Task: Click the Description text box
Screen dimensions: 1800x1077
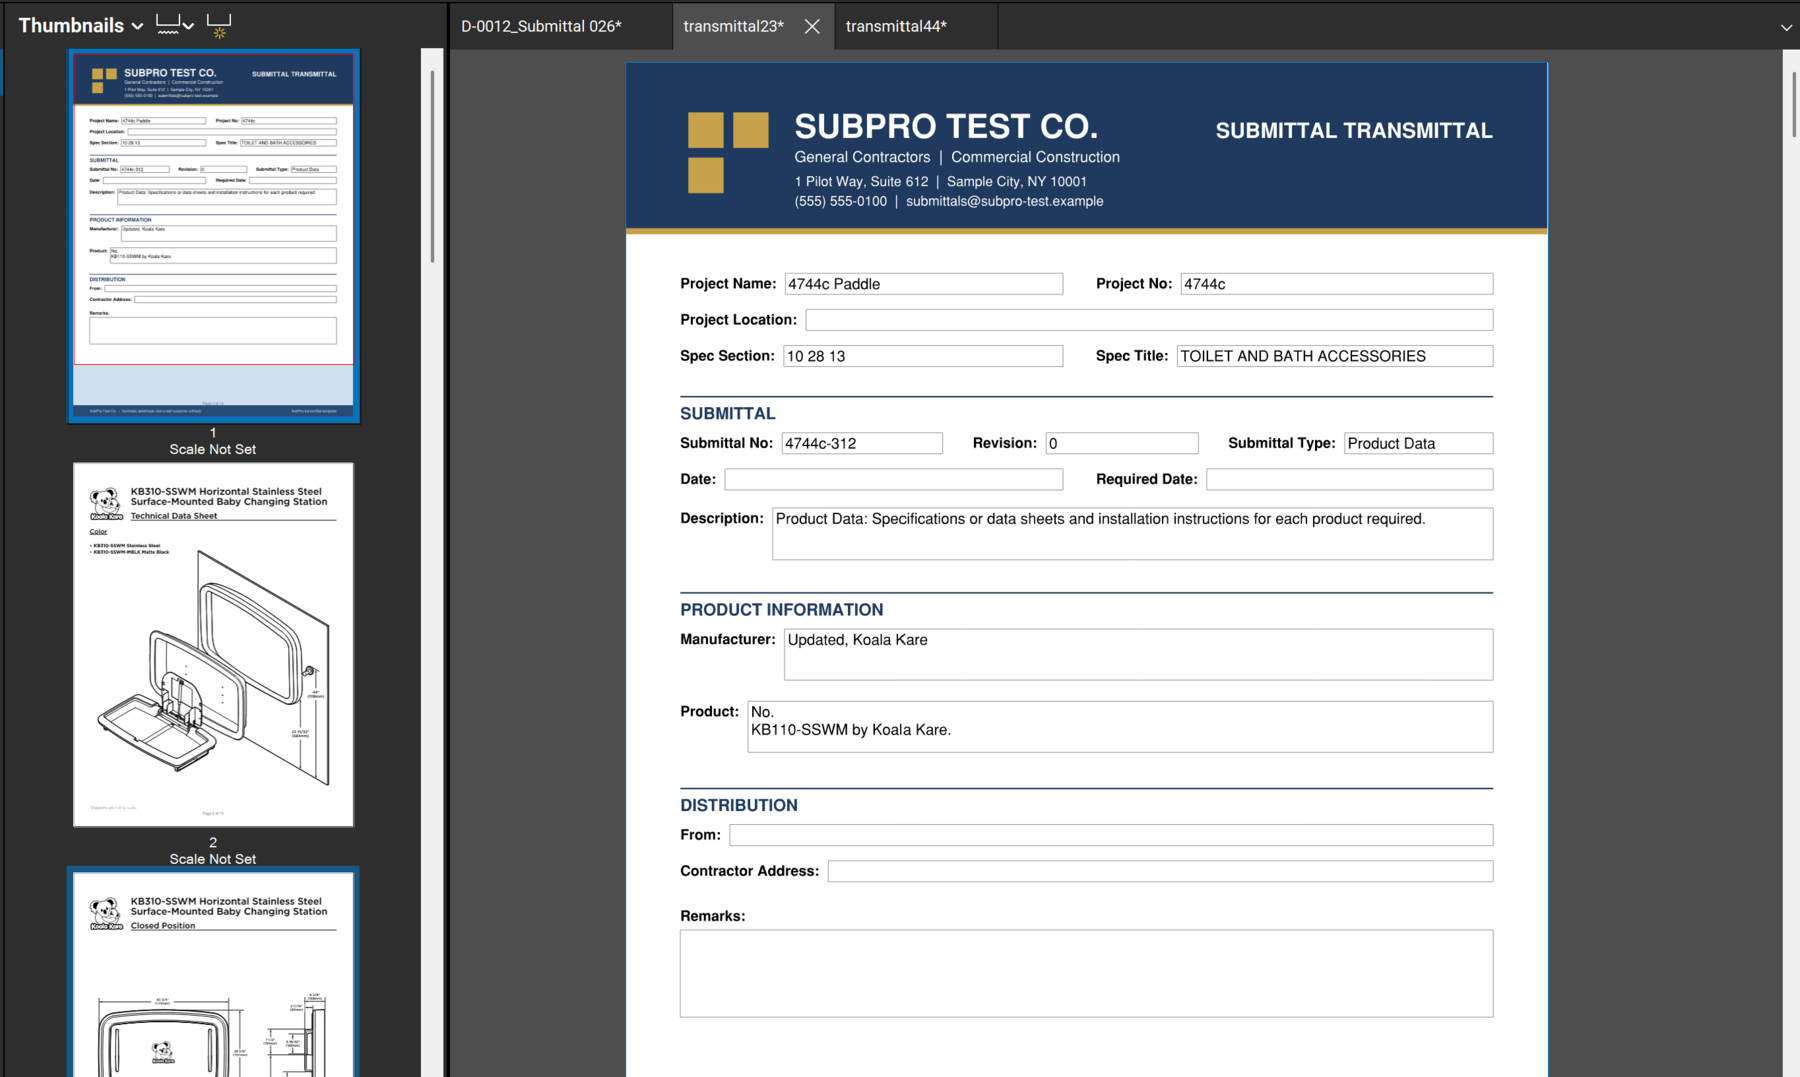Action: click(x=1132, y=534)
